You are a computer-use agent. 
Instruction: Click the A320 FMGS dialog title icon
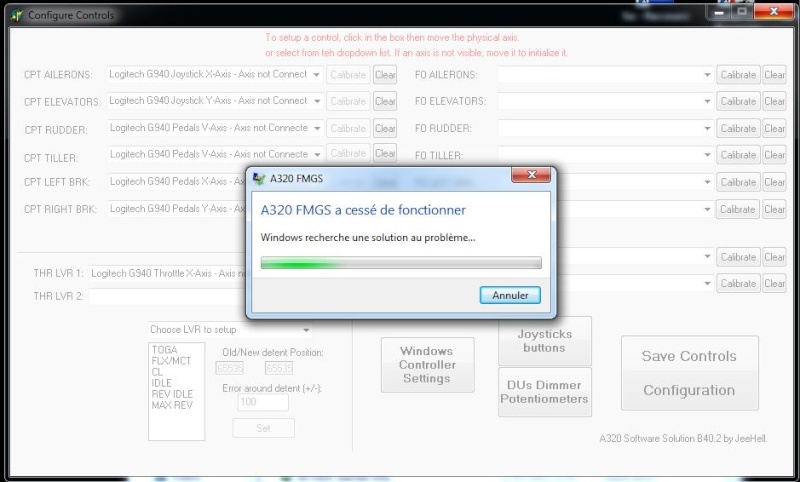(259, 179)
